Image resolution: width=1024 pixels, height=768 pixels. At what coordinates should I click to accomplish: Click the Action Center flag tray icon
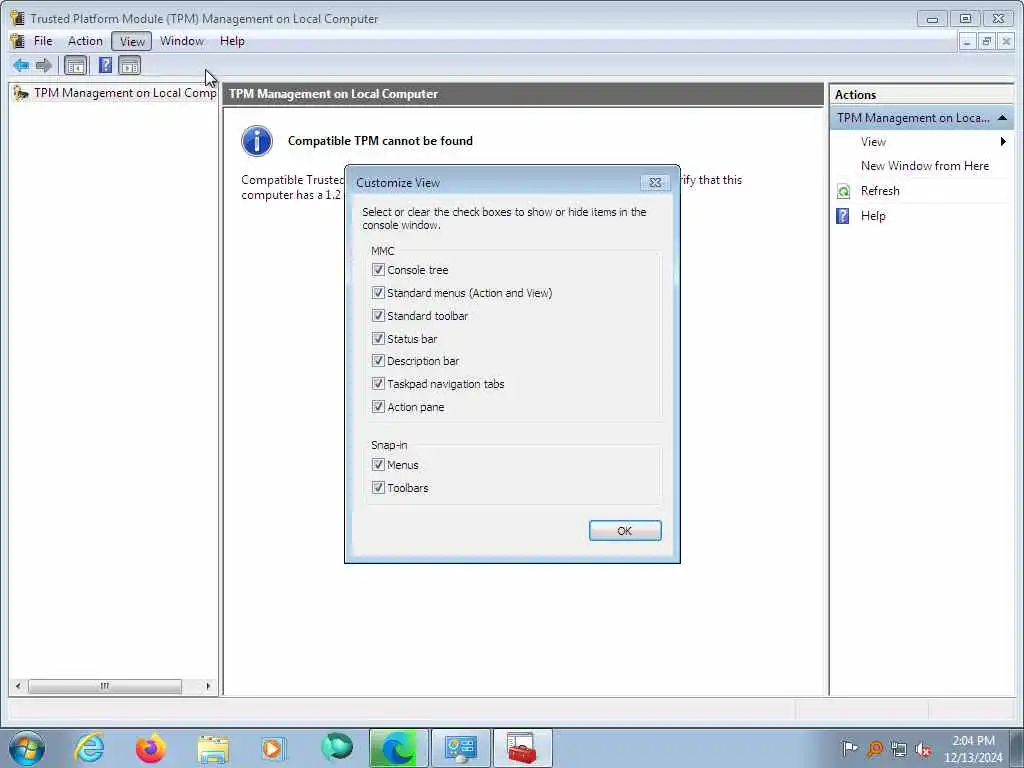[x=850, y=748]
